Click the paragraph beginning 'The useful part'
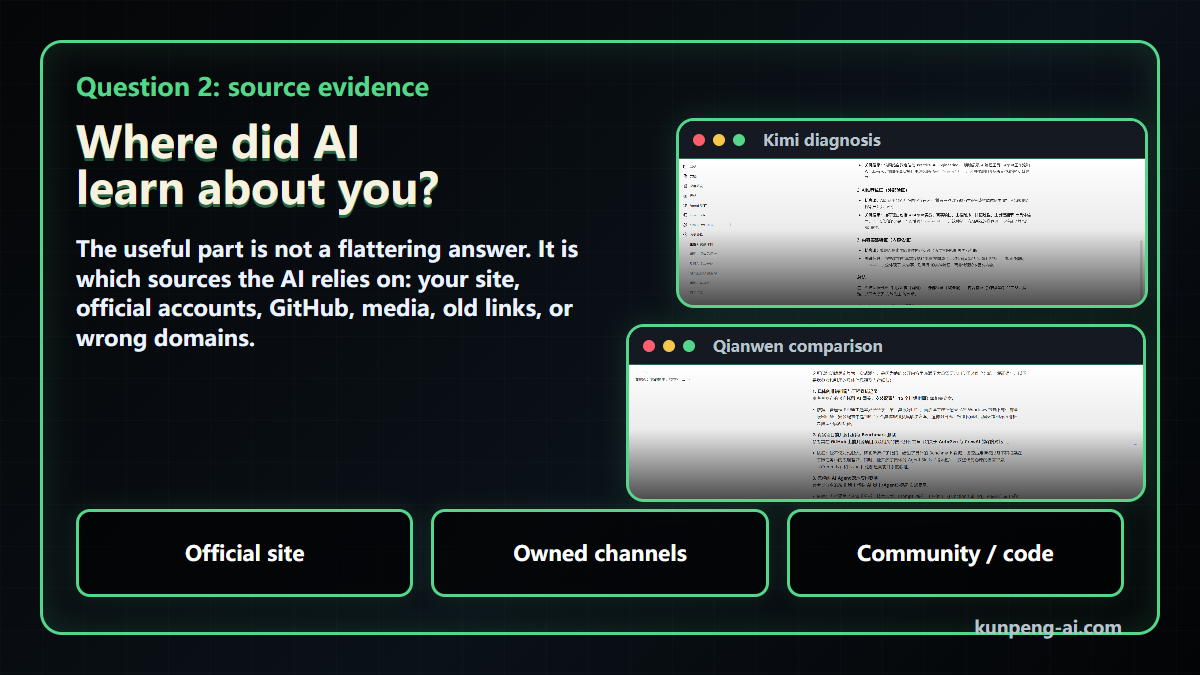1200x675 pixels. point(327,293)
